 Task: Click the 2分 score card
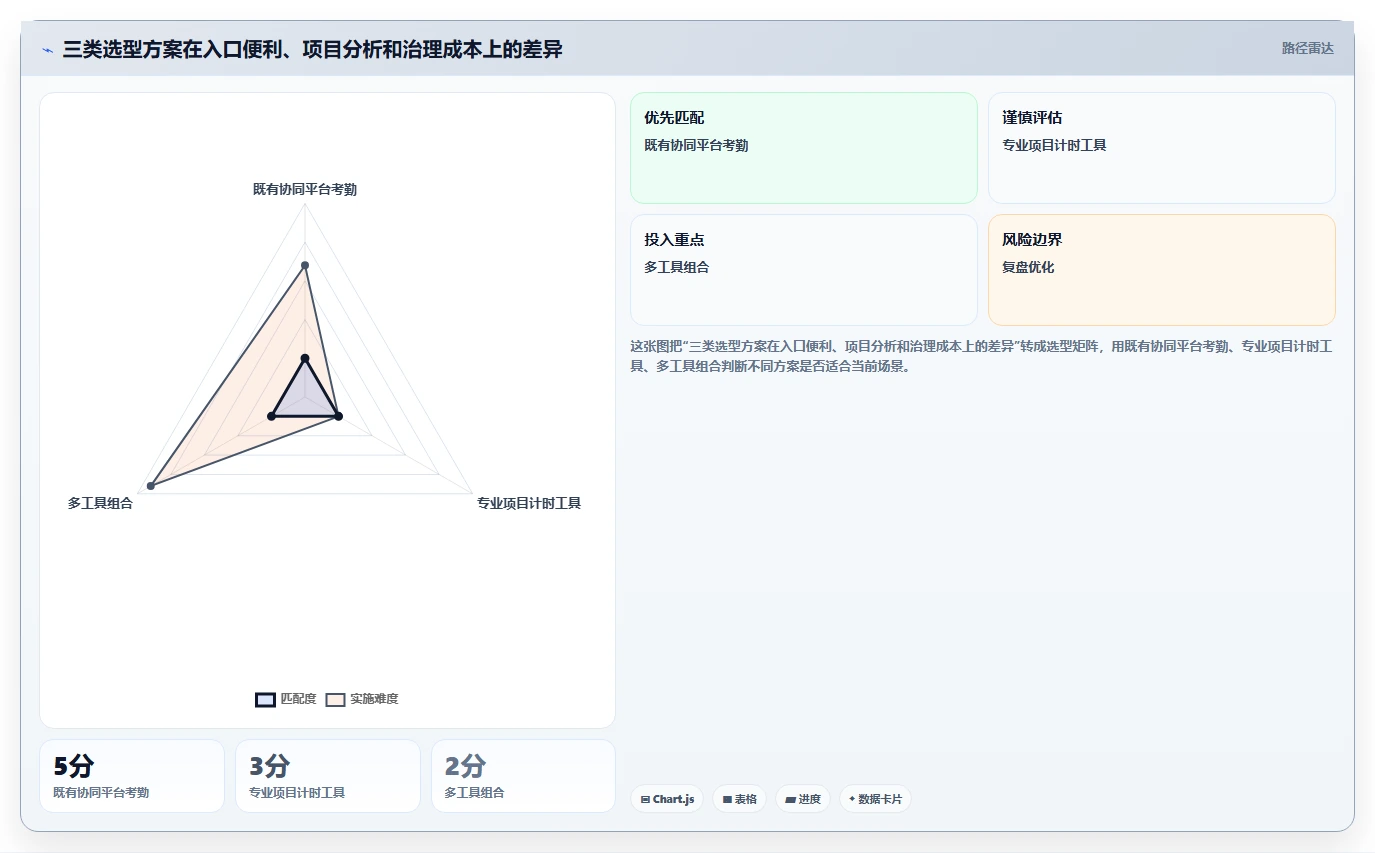click(523, 776)
